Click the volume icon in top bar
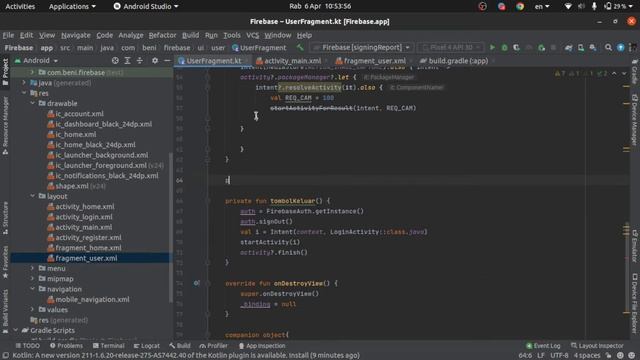The image size is (640, 360). (x=582, y=7)
